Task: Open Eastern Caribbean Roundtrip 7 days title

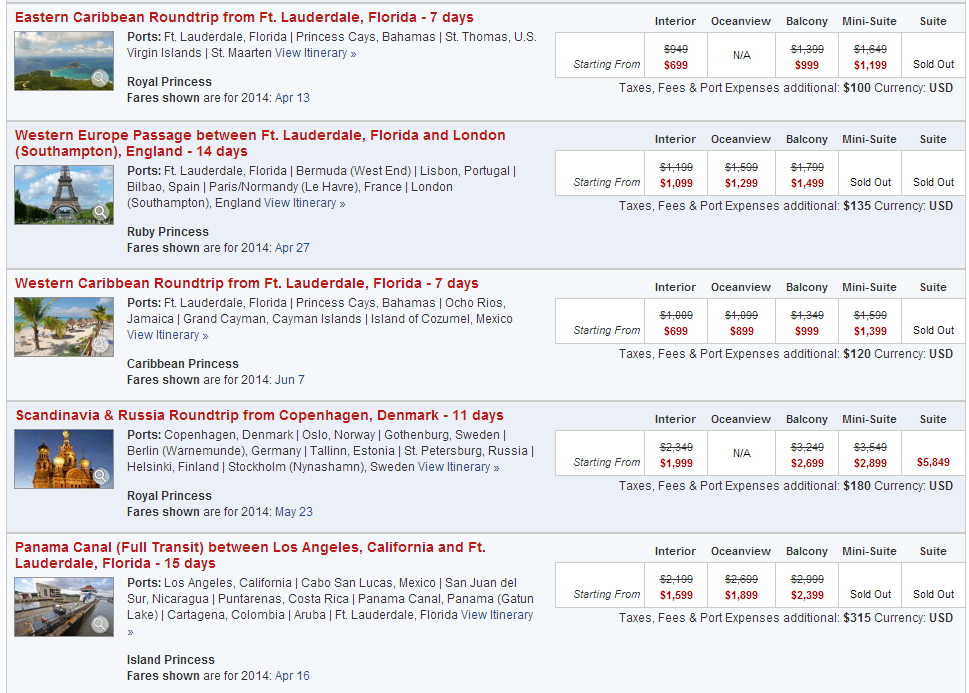Action: coord(244,17)
